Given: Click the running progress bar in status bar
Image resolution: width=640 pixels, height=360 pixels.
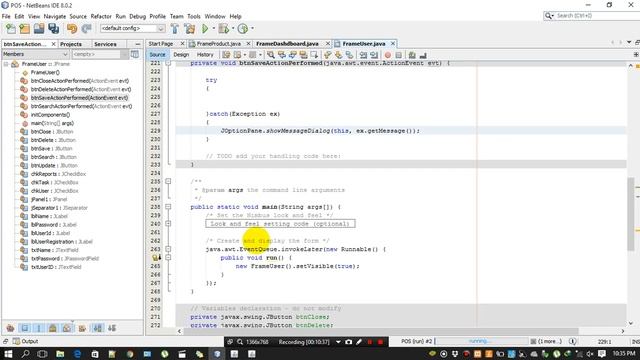Looking at the screenshot, I should coord(481,341).
